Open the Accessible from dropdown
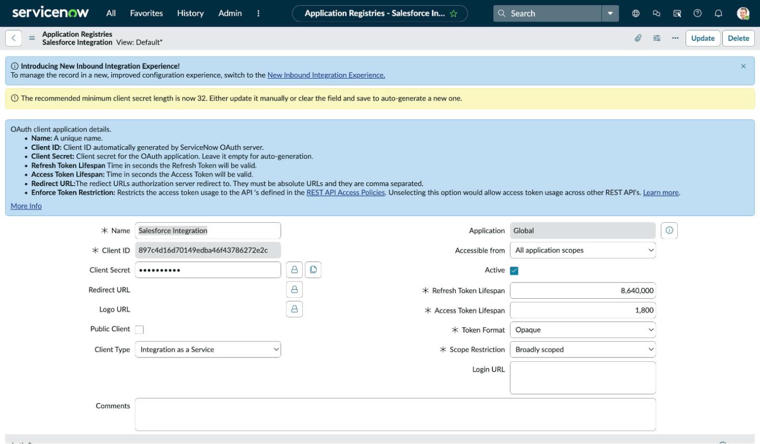The height and width of the screenshot is (444, 760). pos(583,250)
